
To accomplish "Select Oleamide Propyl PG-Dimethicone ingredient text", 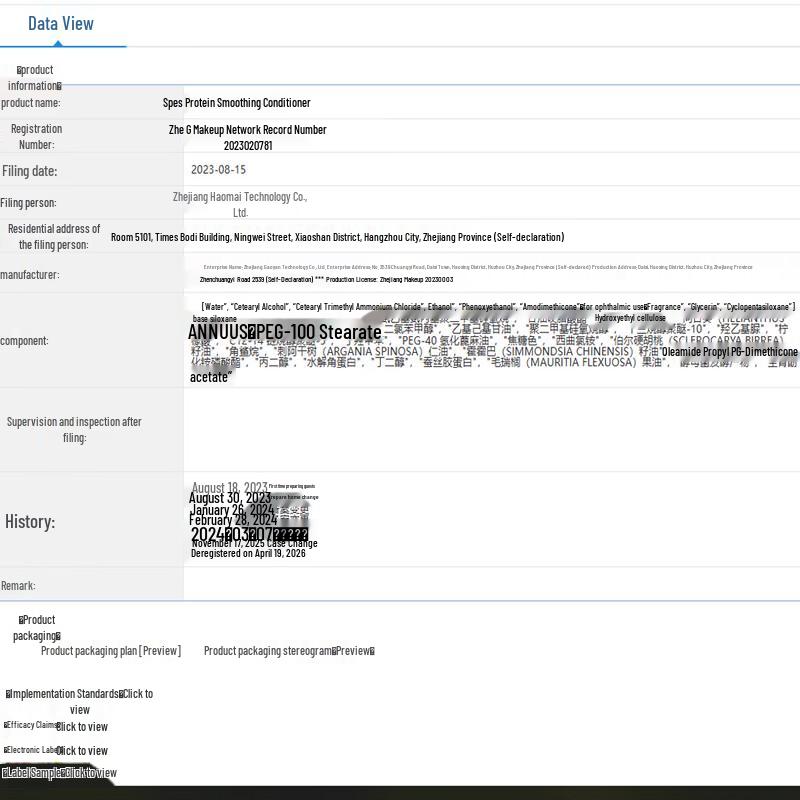I will pos(730,352).
